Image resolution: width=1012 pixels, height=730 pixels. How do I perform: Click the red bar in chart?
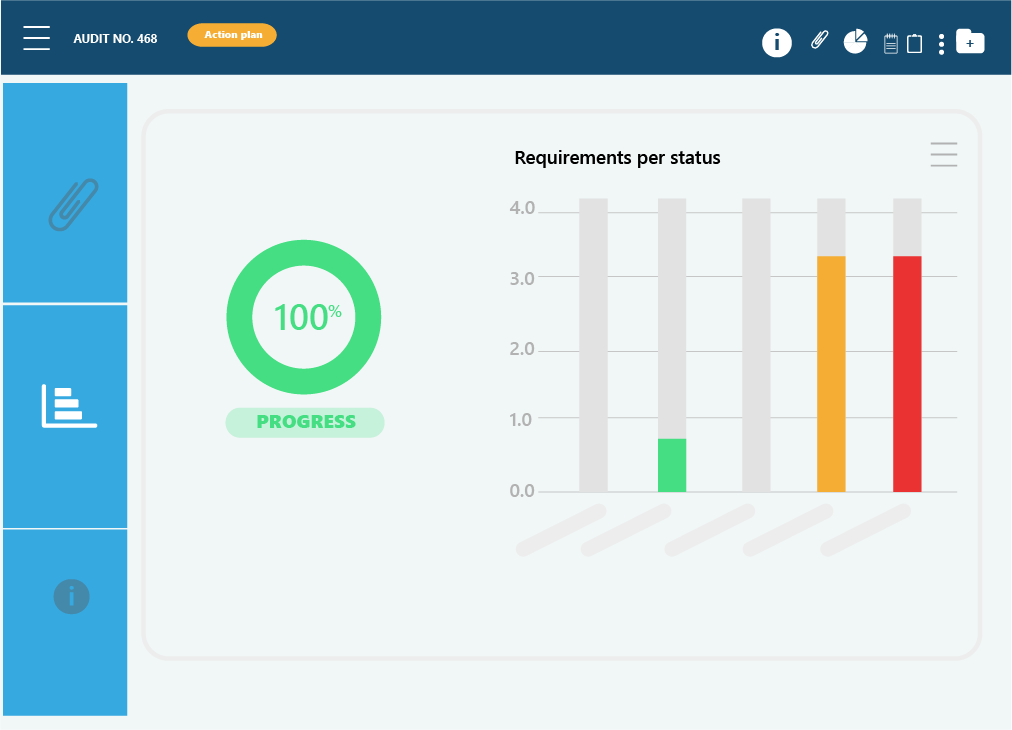point(907,374)
